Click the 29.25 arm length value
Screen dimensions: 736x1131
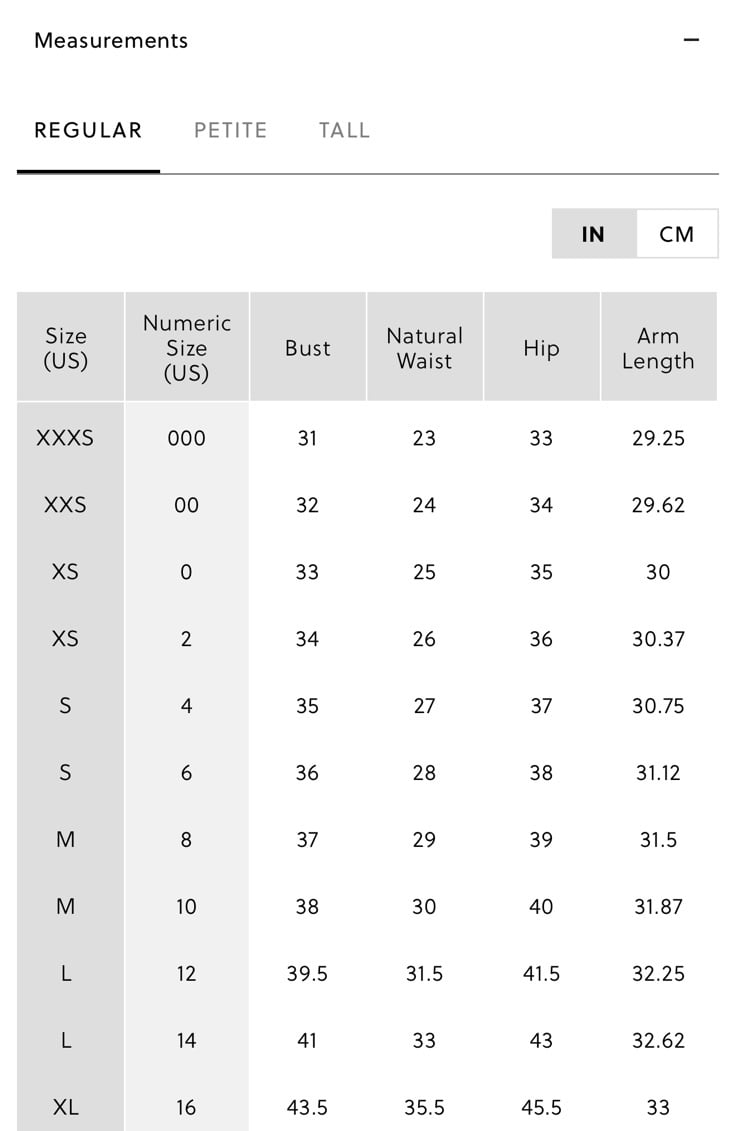[658, 438]
